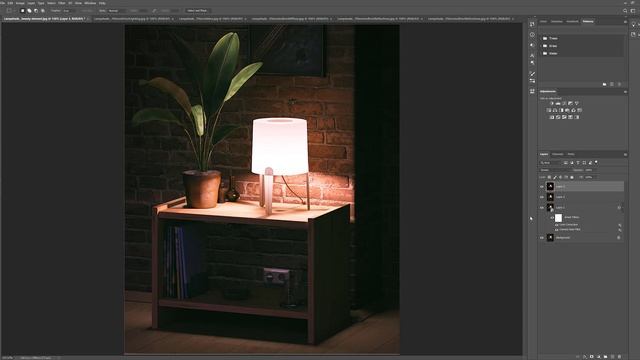640x360 pixels.
Task: Select the Background layer row
Action: click(582, 238)
